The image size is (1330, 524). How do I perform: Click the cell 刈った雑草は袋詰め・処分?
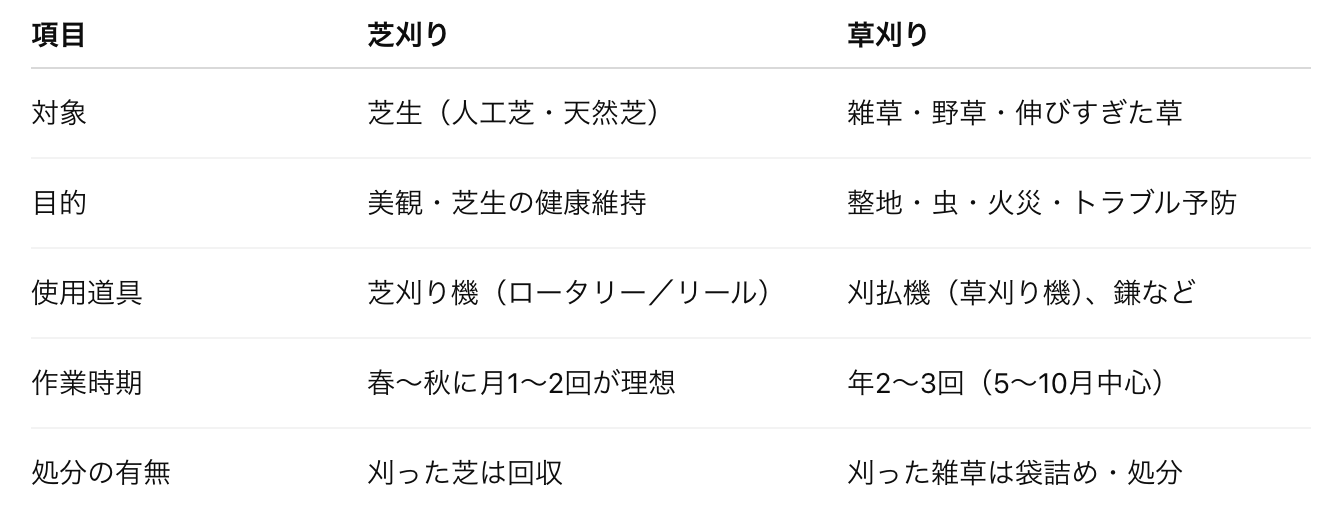click(1015, 472)
